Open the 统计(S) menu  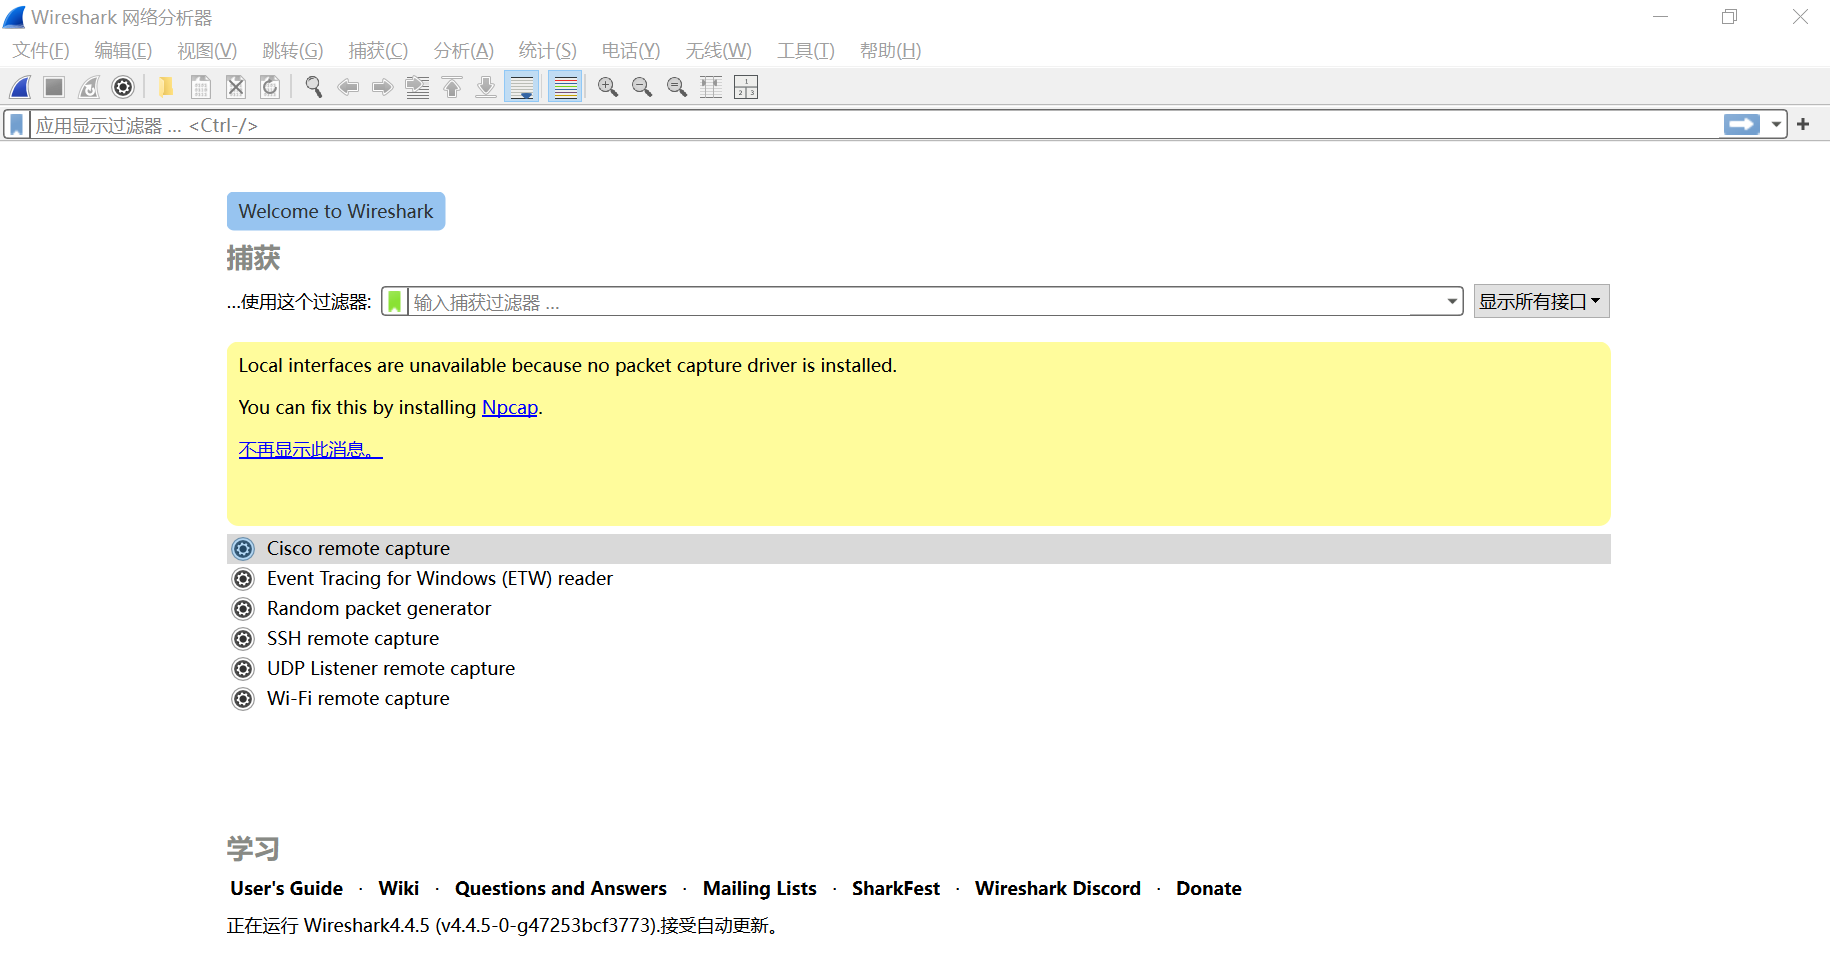pos(547,51)
